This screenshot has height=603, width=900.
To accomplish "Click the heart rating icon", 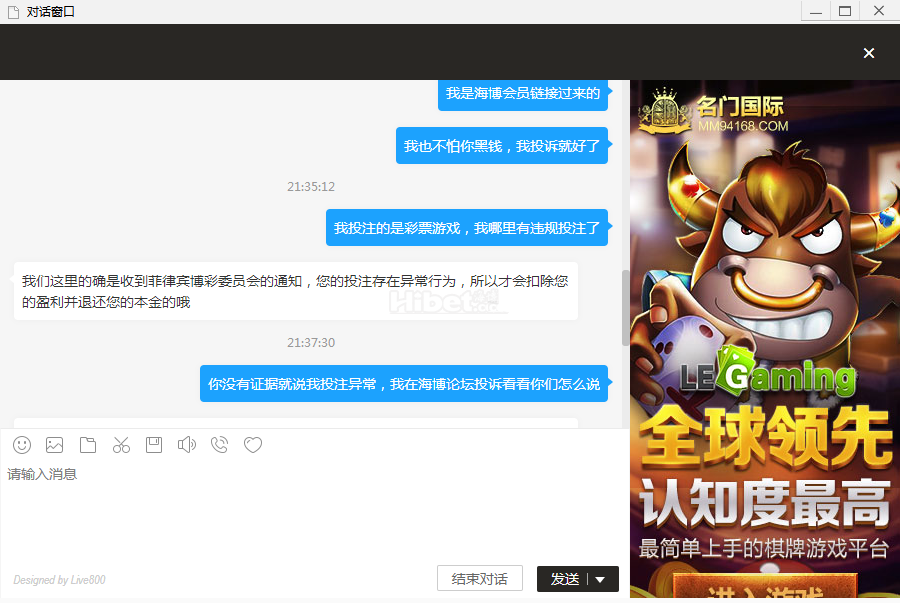I will click(253, 445).
